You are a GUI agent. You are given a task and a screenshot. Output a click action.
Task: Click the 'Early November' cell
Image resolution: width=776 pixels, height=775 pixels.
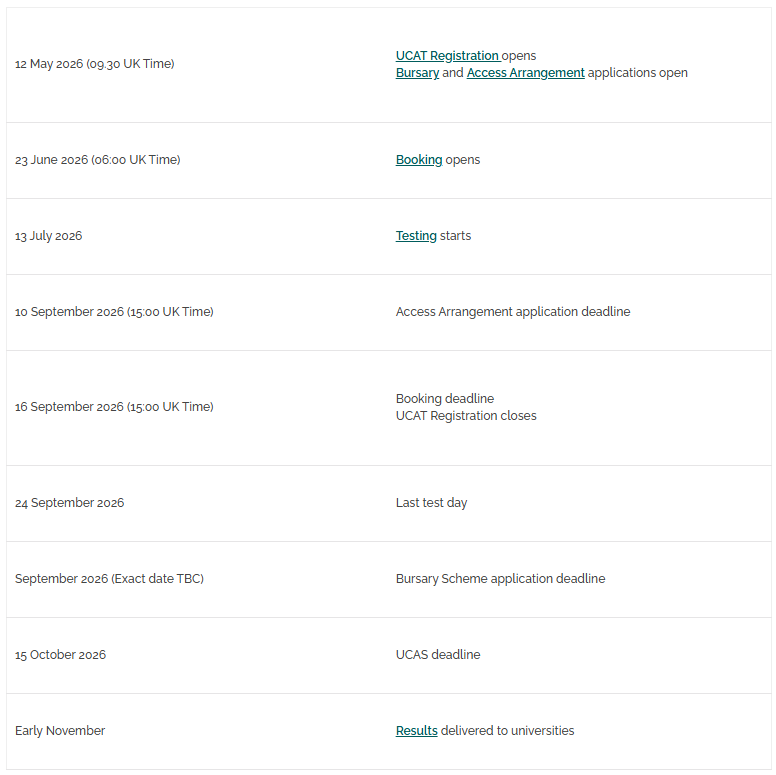coord(60,731)
